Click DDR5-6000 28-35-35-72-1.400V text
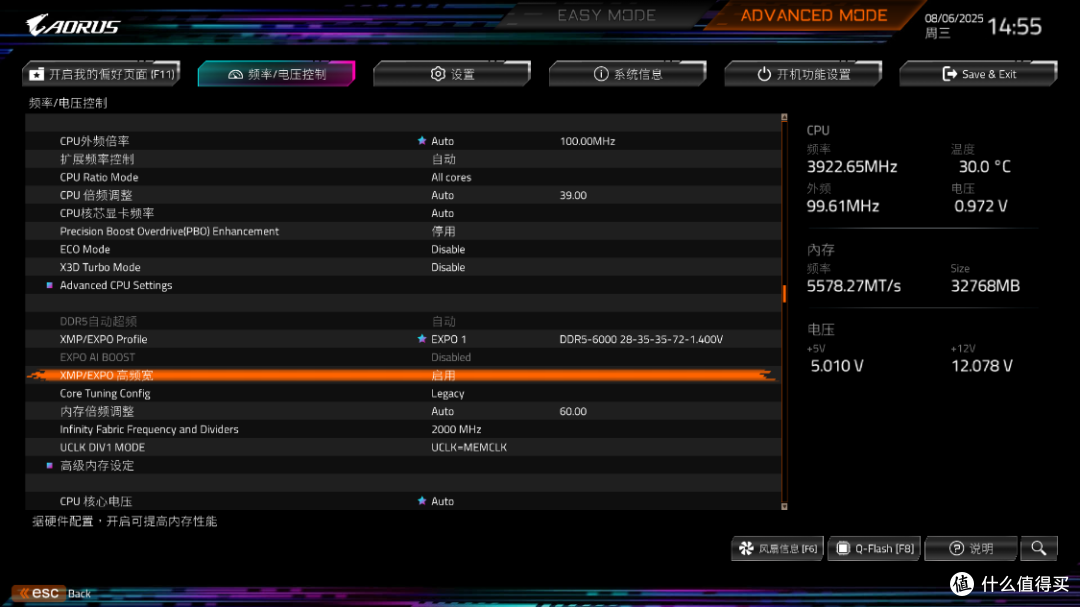The height and width of the screenshot is (607, 1080). (641, 339)
